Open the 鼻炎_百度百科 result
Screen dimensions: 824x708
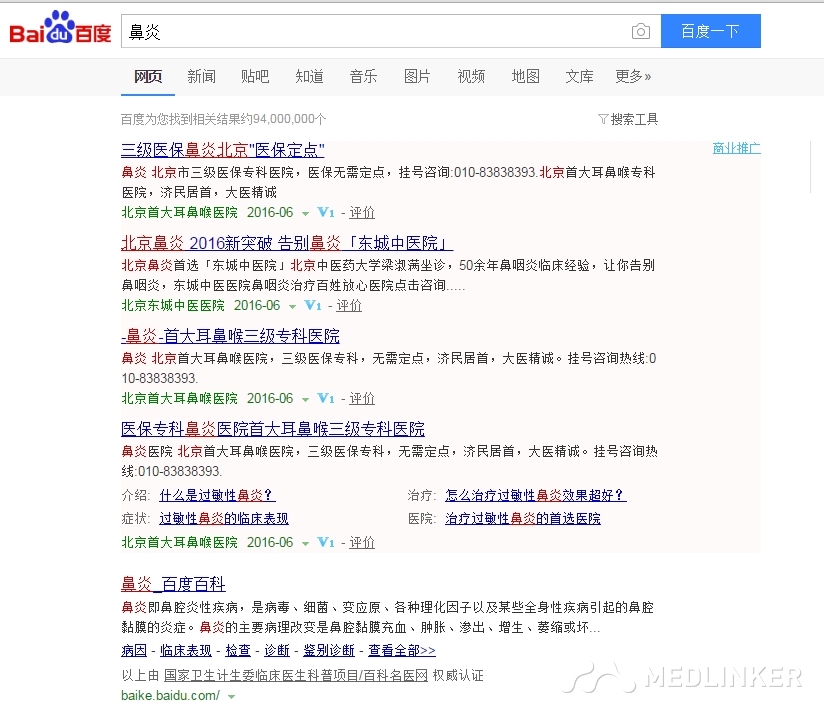[173, 584]
